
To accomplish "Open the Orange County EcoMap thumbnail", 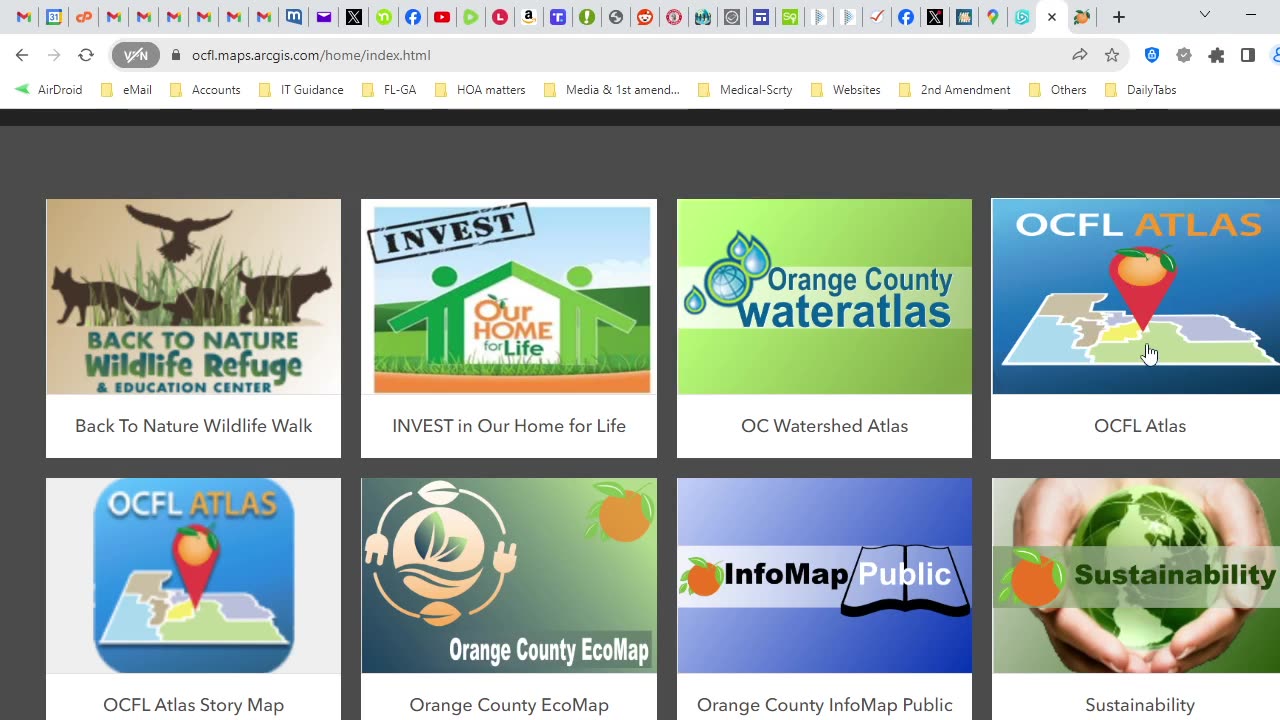I will pos(509,575).
